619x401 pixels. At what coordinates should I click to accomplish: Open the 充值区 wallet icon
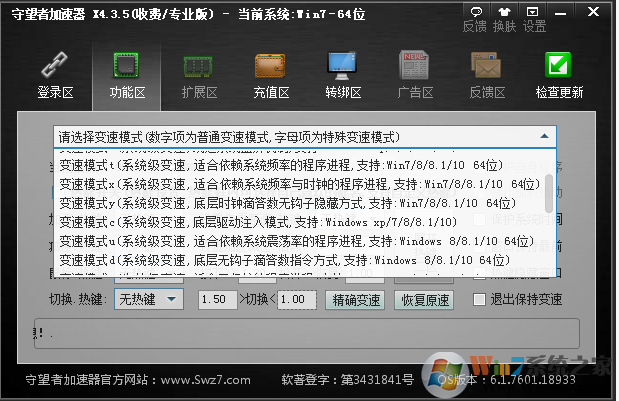(270, 66)
